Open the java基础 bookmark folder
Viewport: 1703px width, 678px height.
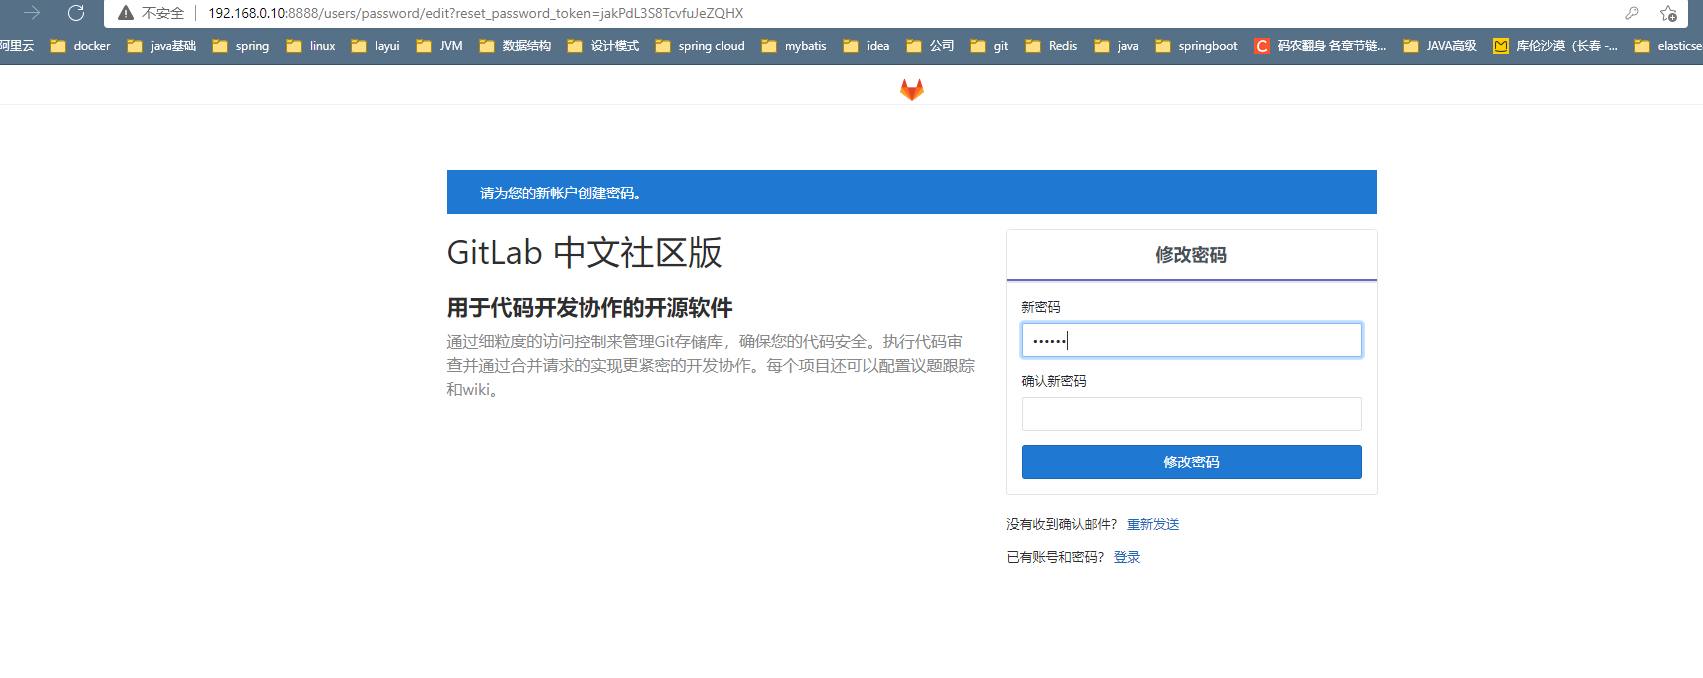pos(162,46)
